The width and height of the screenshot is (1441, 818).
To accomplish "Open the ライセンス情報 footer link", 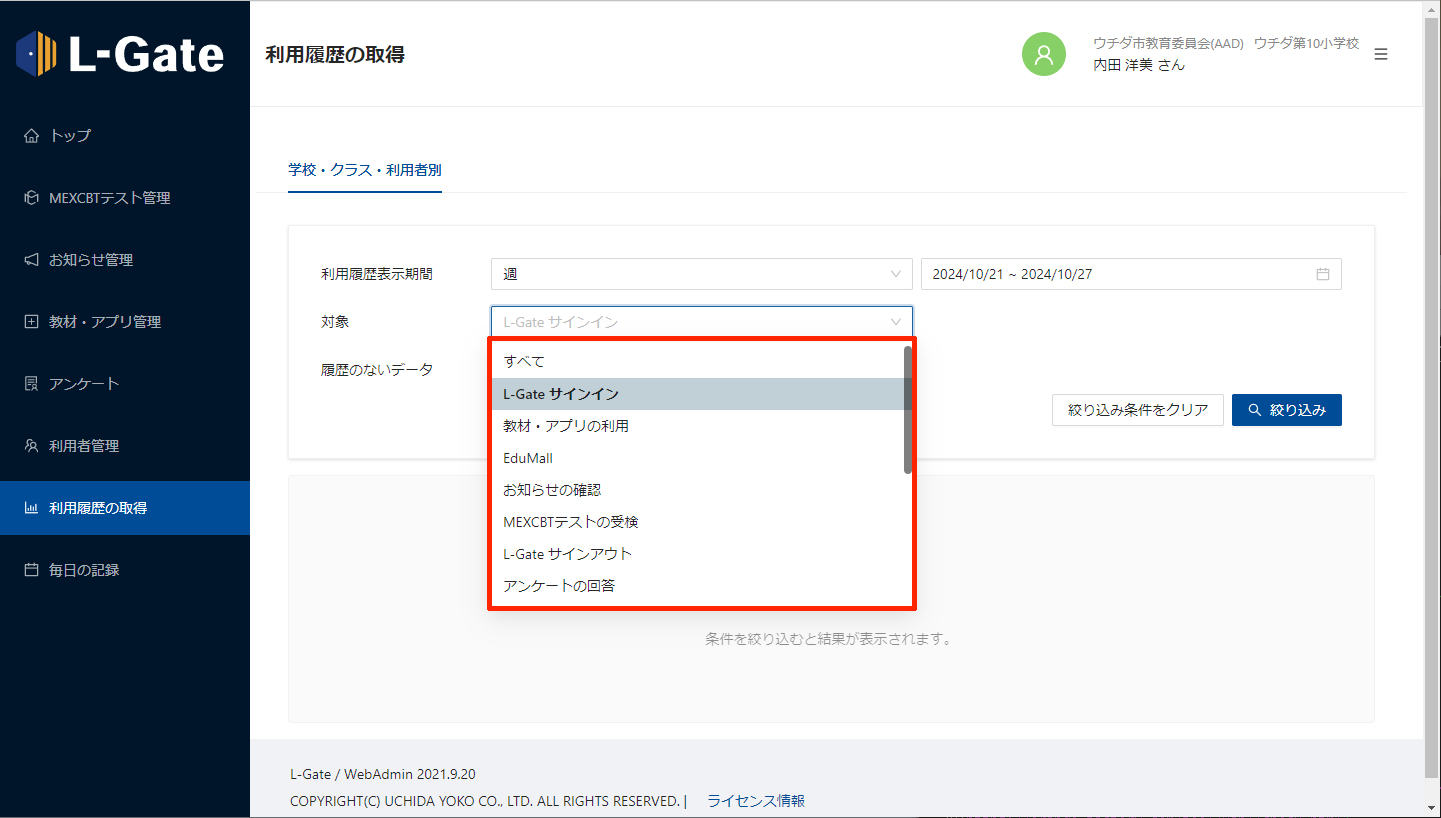I will coord(755,801).
